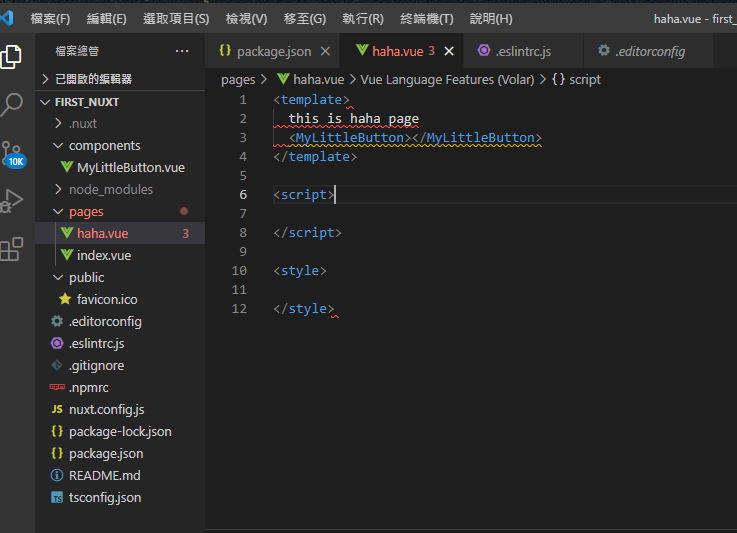Expand the .nuxt folder
This screenshot has height=533, width=737.
tap(82, 123)
